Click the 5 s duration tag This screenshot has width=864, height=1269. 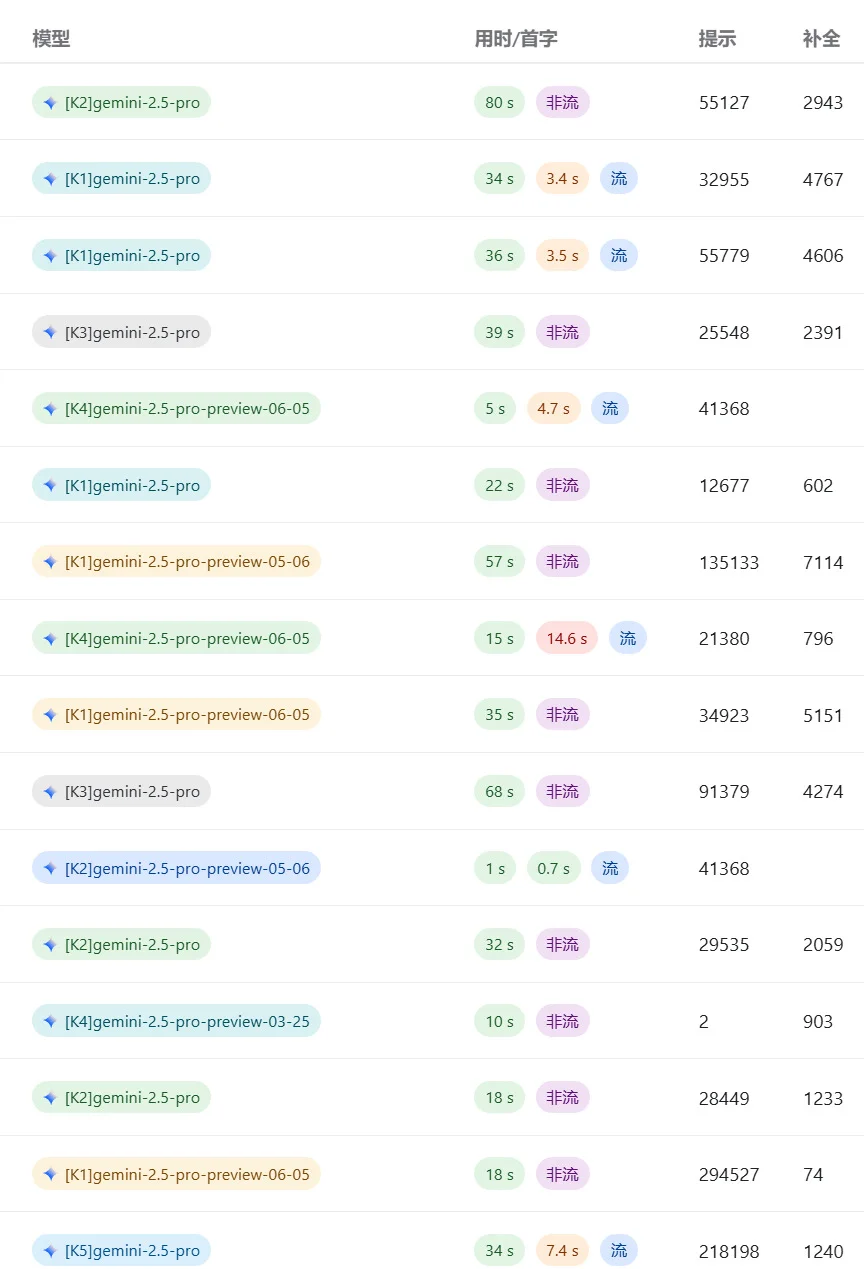pos(495,409)
